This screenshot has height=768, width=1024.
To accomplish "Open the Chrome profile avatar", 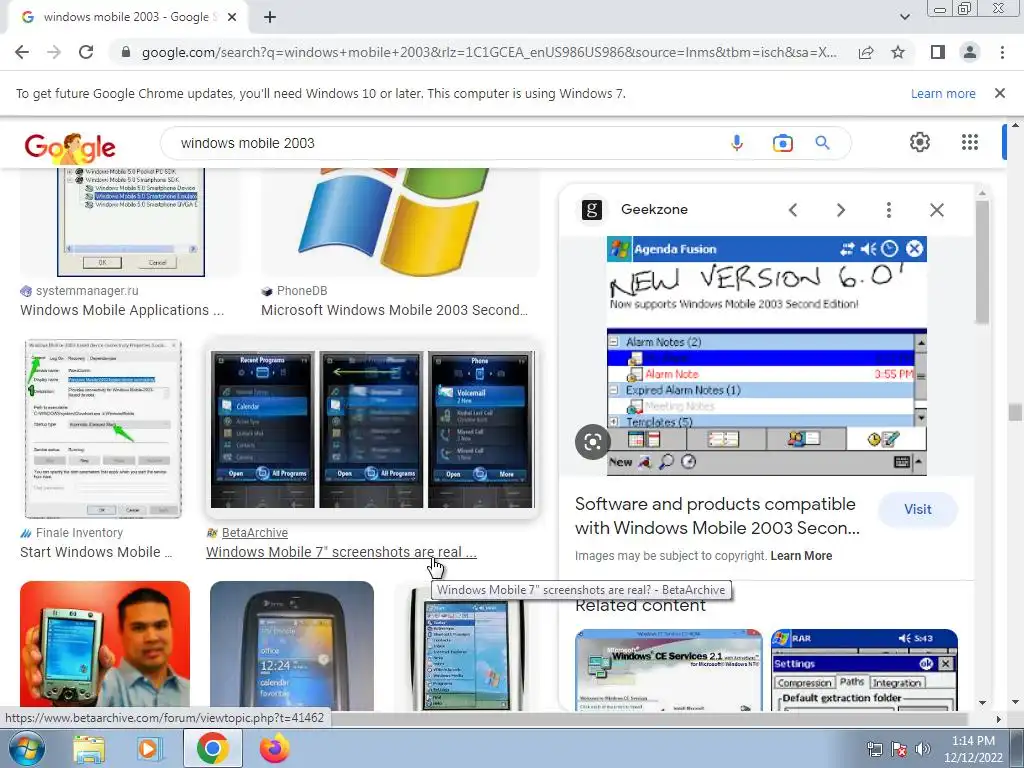I will [x=970, y=52].
